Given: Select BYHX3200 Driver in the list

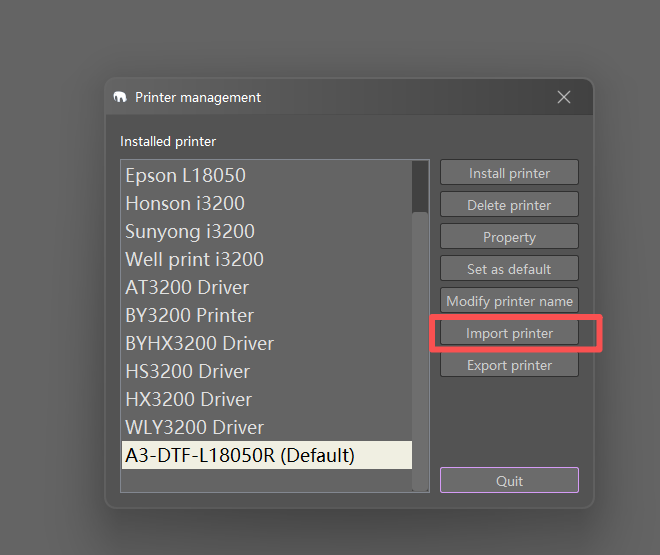Looking at the screenshot, I should [x=266, y=343].
